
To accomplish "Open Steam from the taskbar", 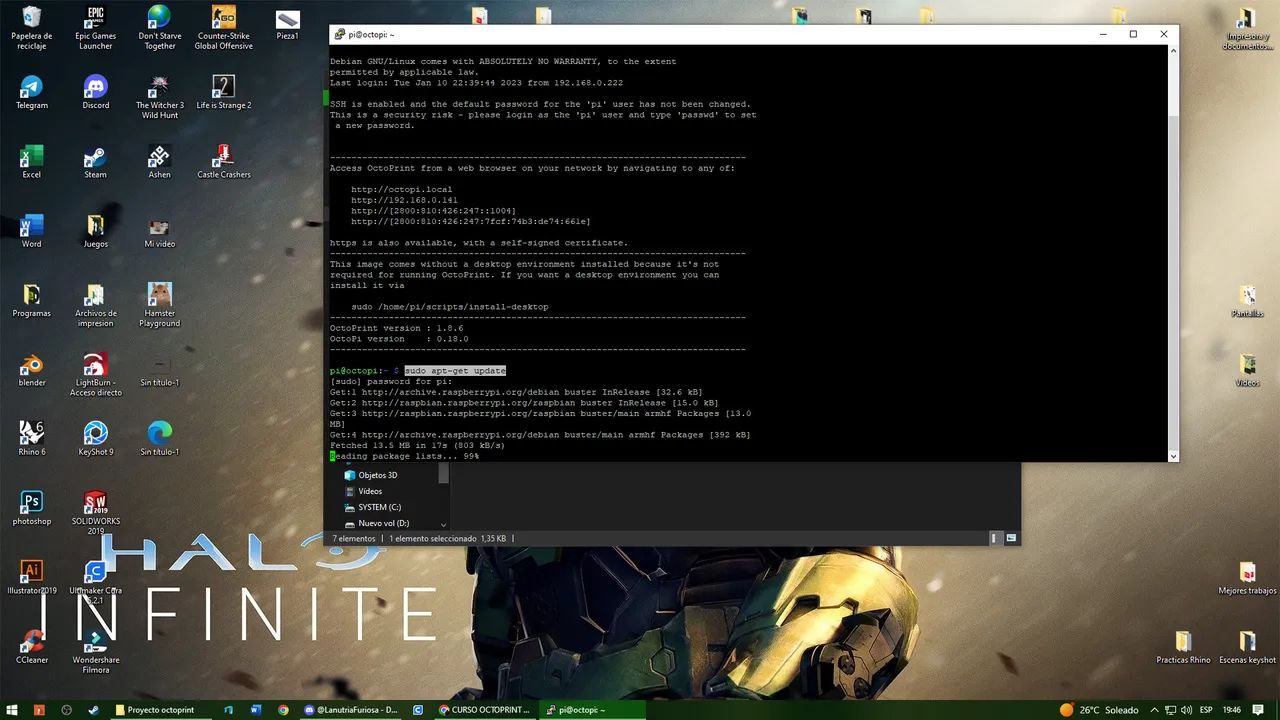I will [94, 710].
